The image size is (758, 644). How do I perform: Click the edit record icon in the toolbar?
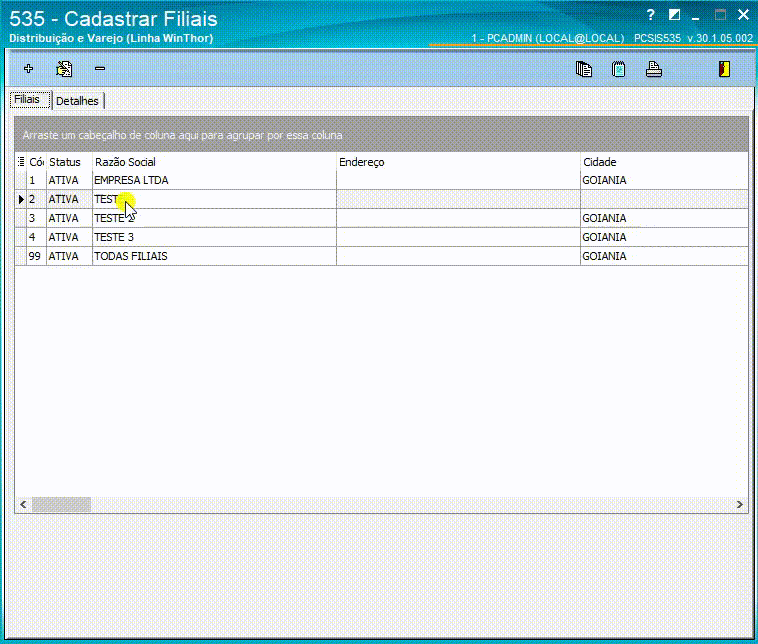pos(64,69)
